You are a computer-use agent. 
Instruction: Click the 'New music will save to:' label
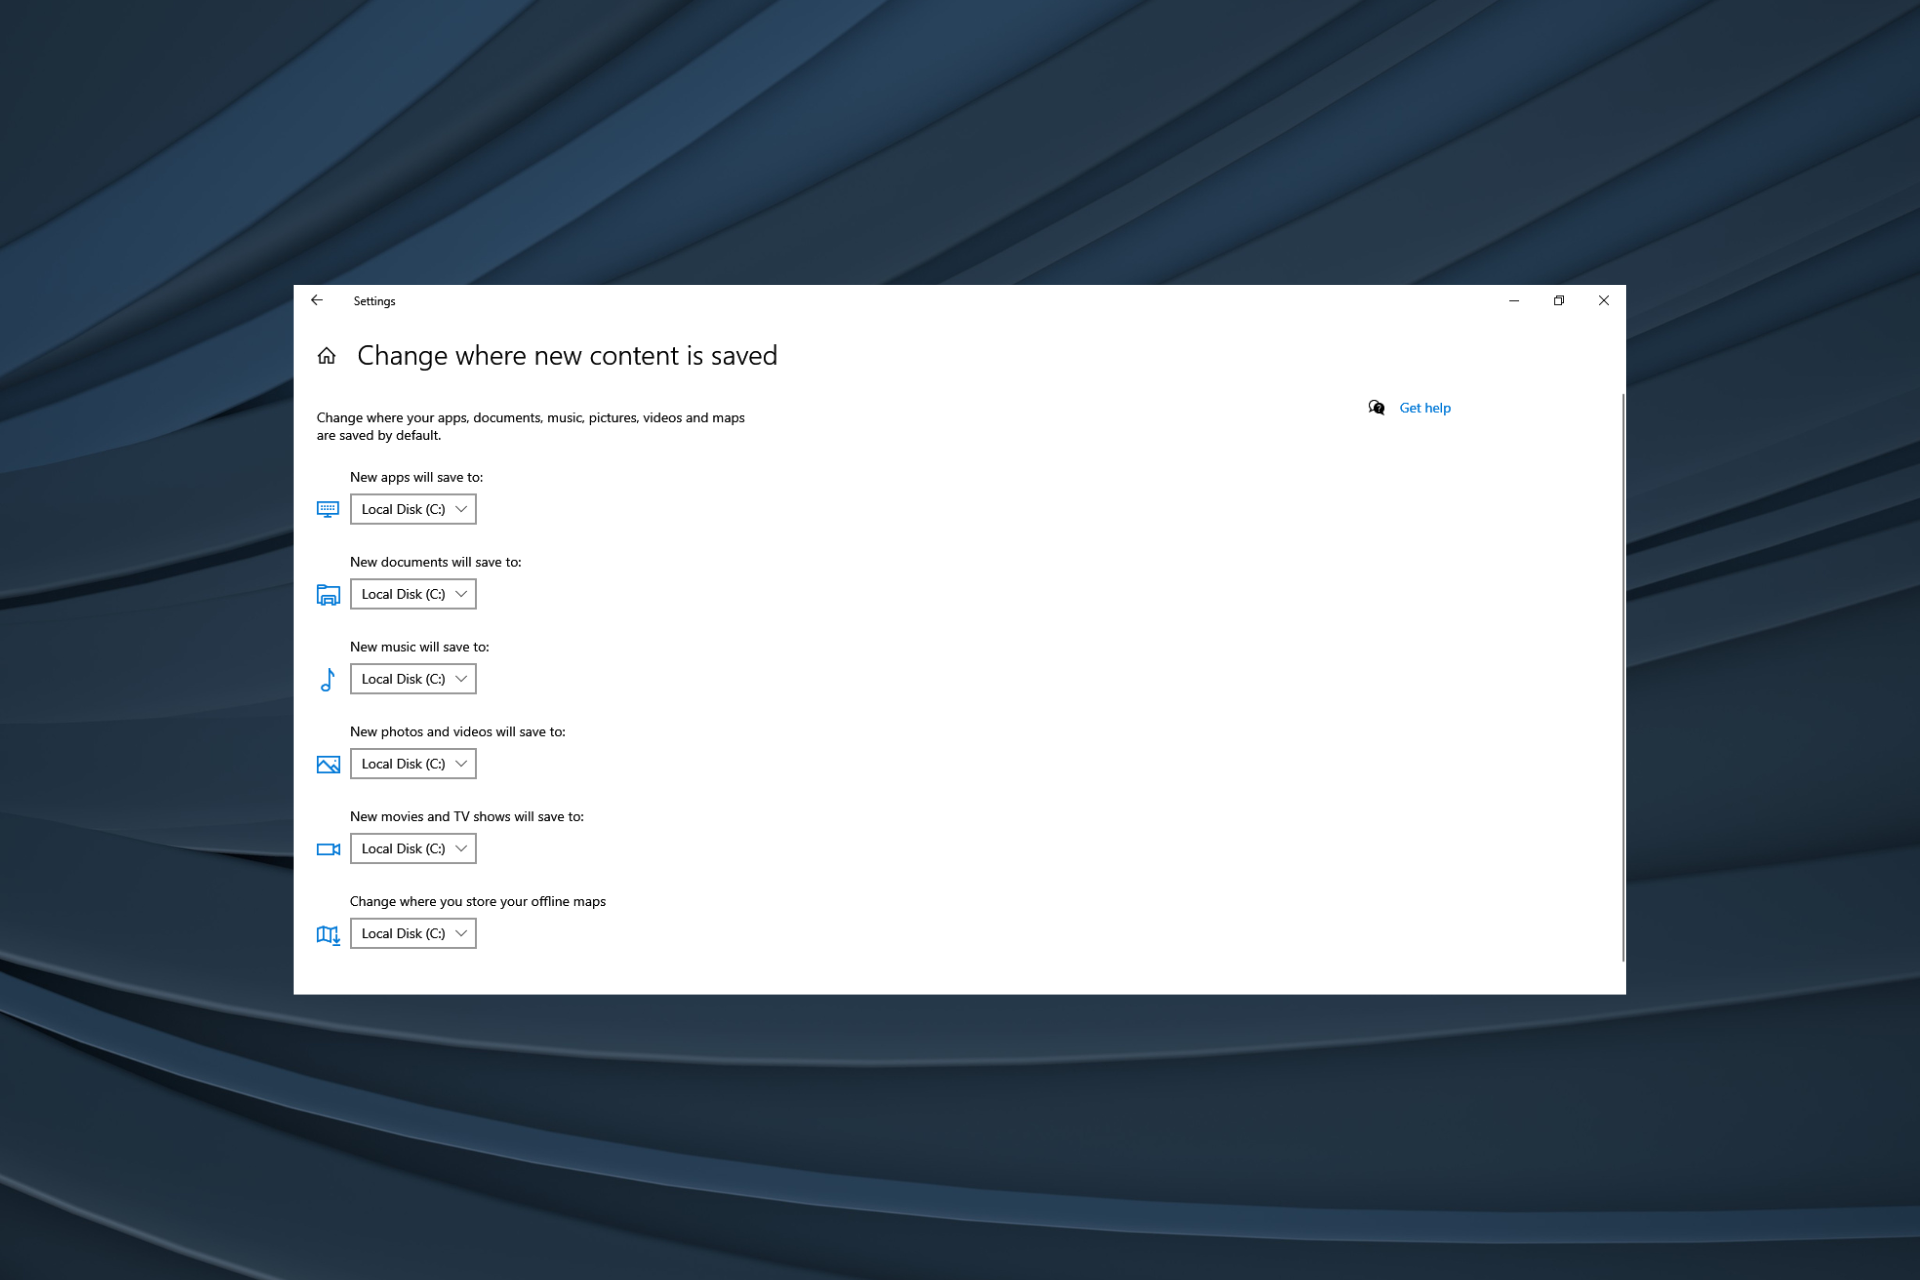coord(419,647)
